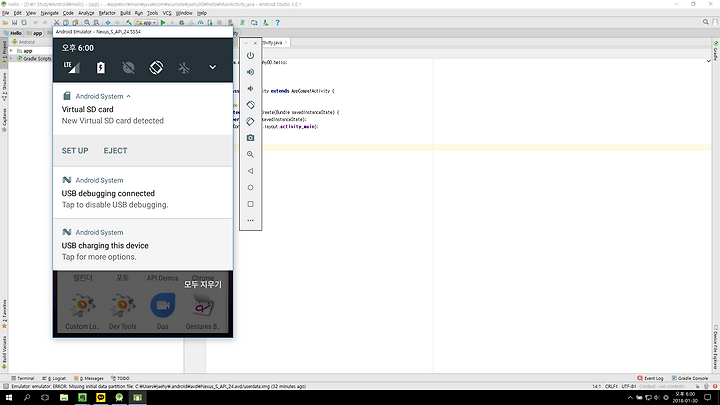Viewport: 720px width, 405px height.
Task: Open the Terminal tool window
Action: 22,378
